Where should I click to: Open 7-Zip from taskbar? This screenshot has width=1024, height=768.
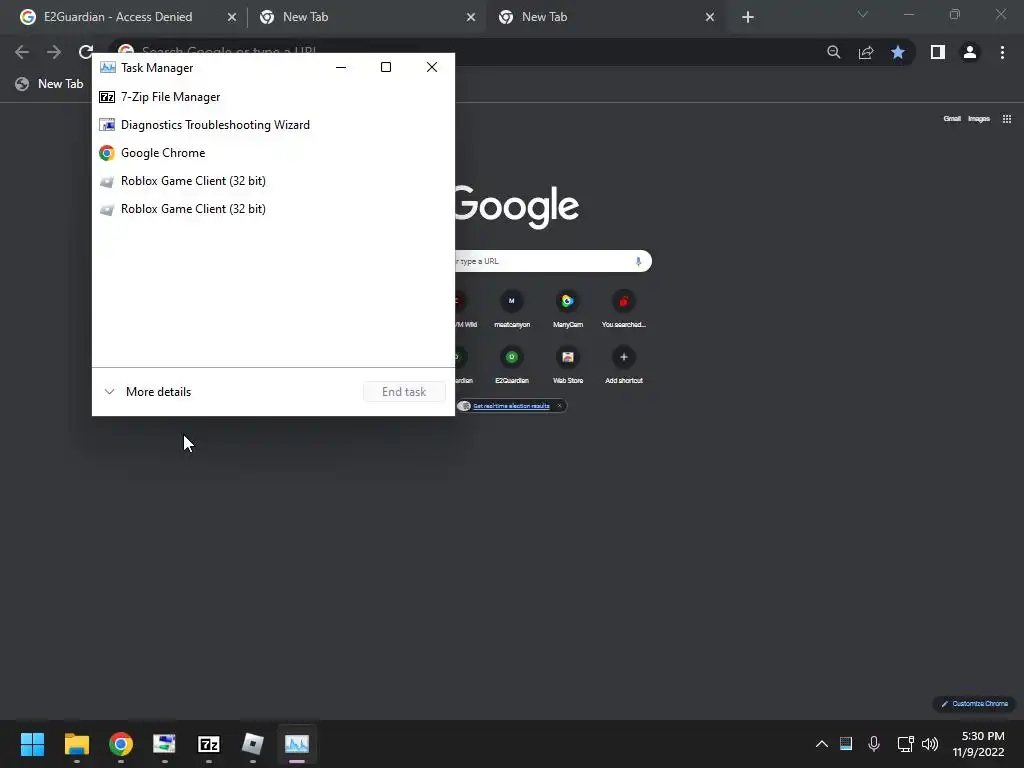click(209, 744)
